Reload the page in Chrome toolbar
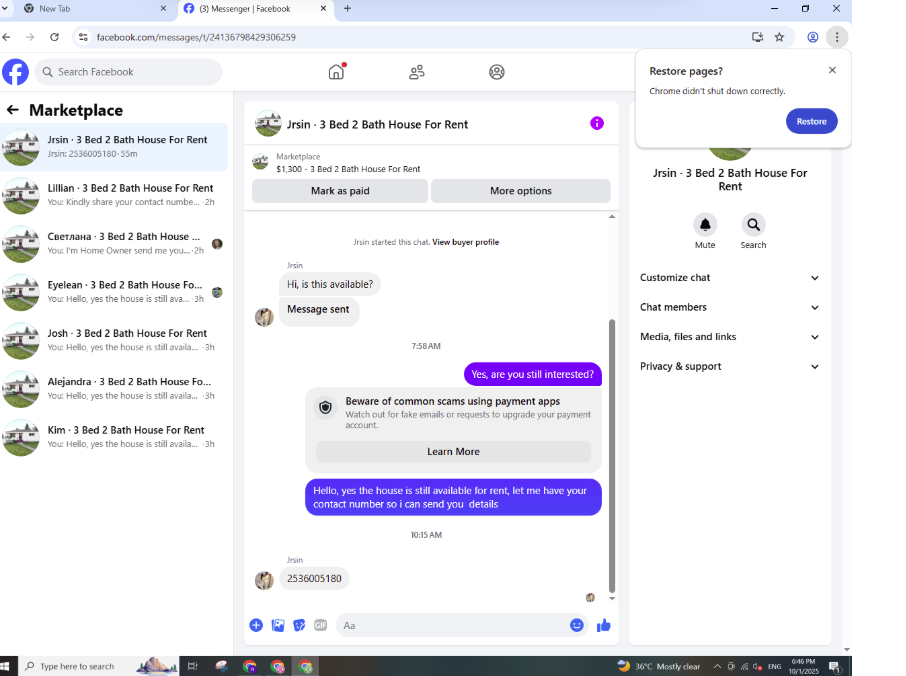Viewport: 906px width, 676px height. point(54,37)
